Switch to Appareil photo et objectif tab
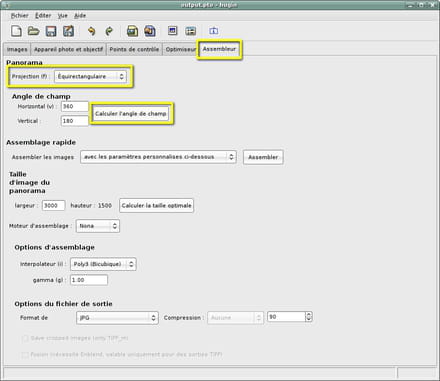 tap(68, 49)
